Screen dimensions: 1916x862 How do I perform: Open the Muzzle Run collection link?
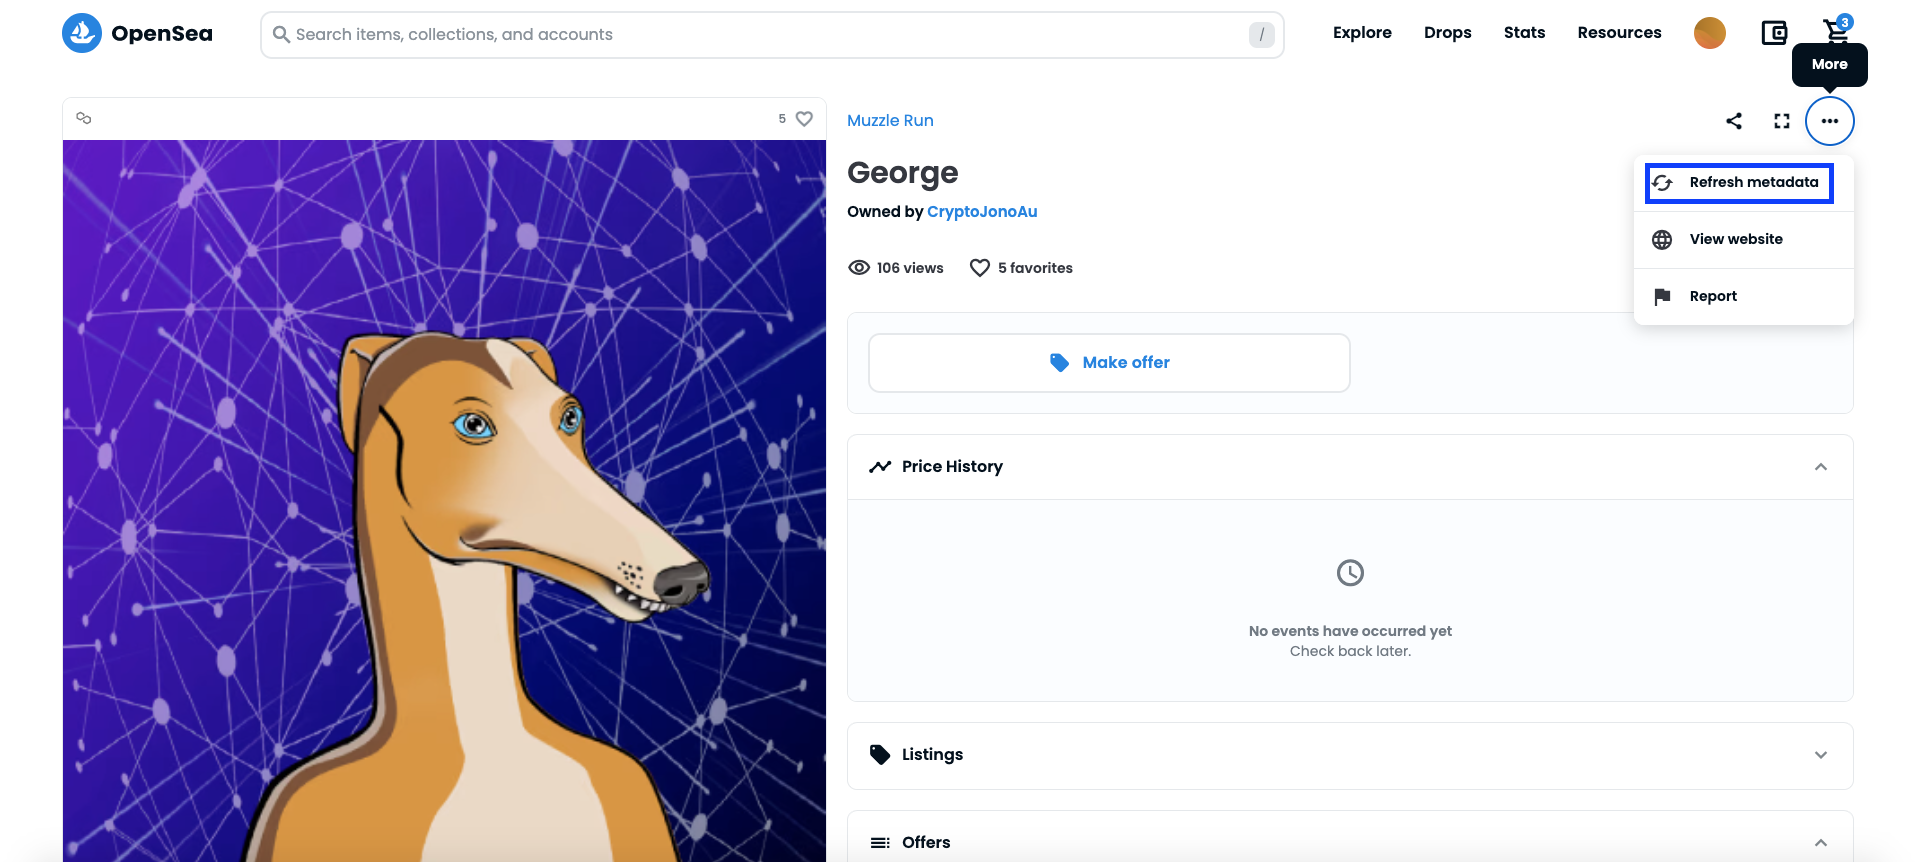point(890,120)
